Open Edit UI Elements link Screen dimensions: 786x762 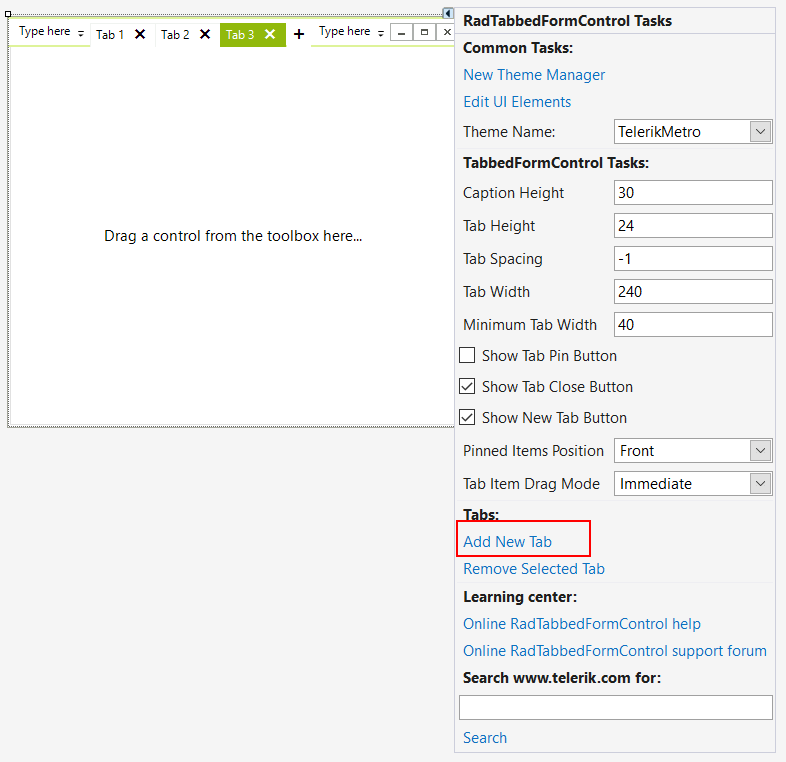(517, 102)
